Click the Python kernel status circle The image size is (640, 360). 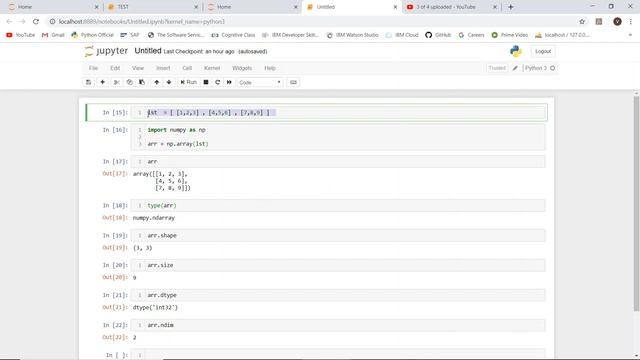pyautogui.click(x=553, y=68)
